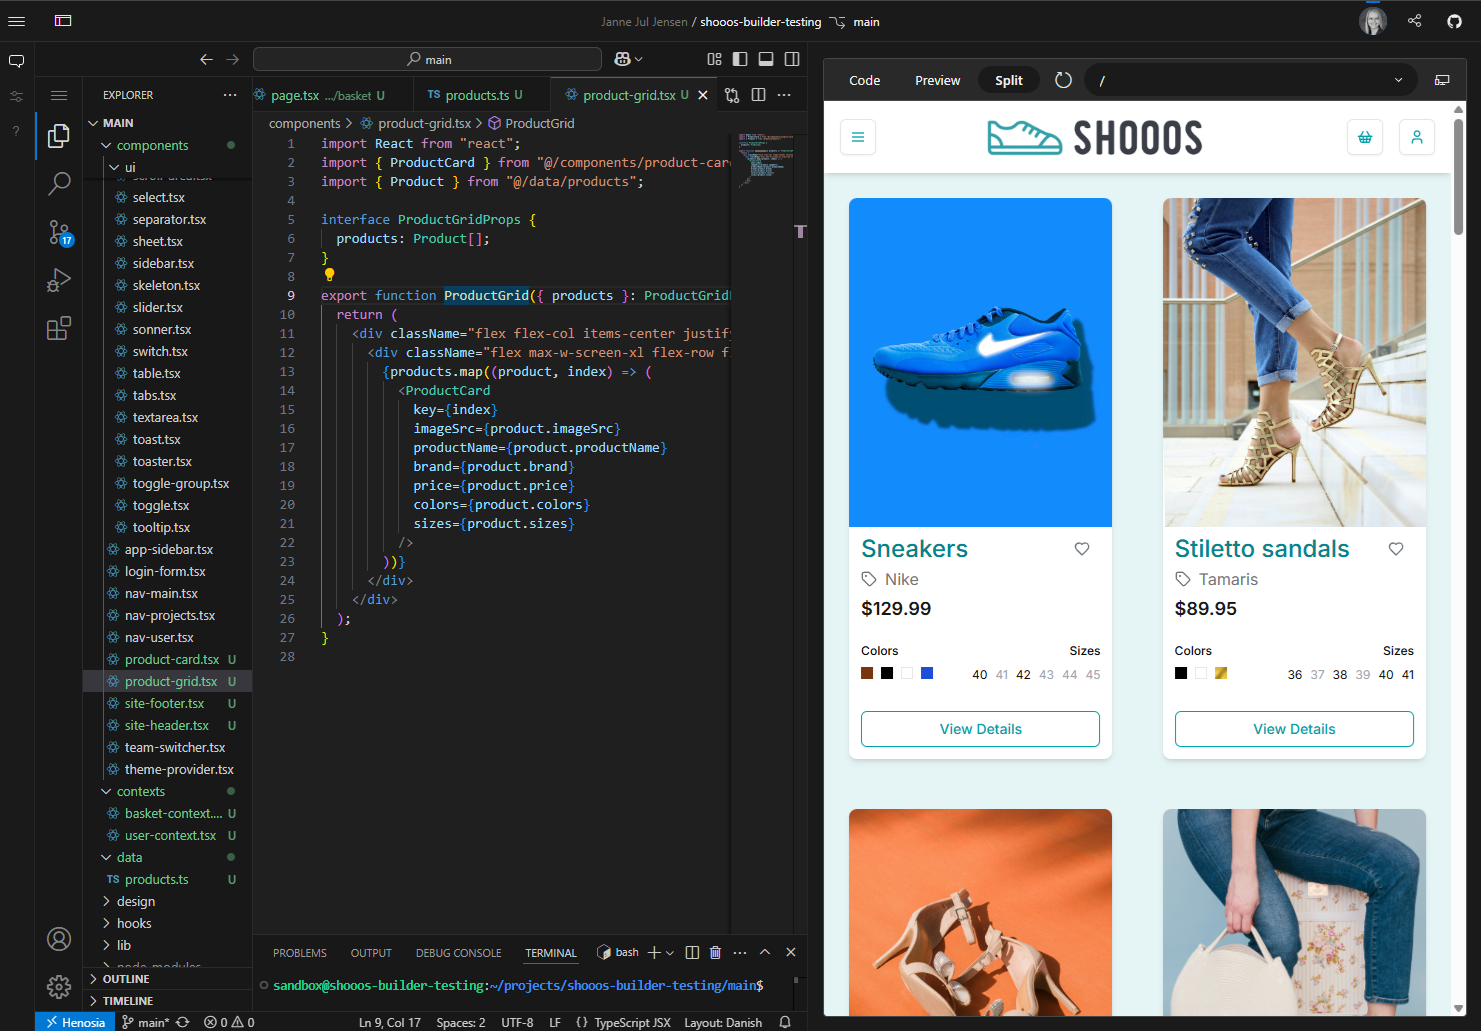This screenshot has width=1481, height=1031.
Task: Toggle the bottom panel visibility
Action: click(x=766, y=60)
